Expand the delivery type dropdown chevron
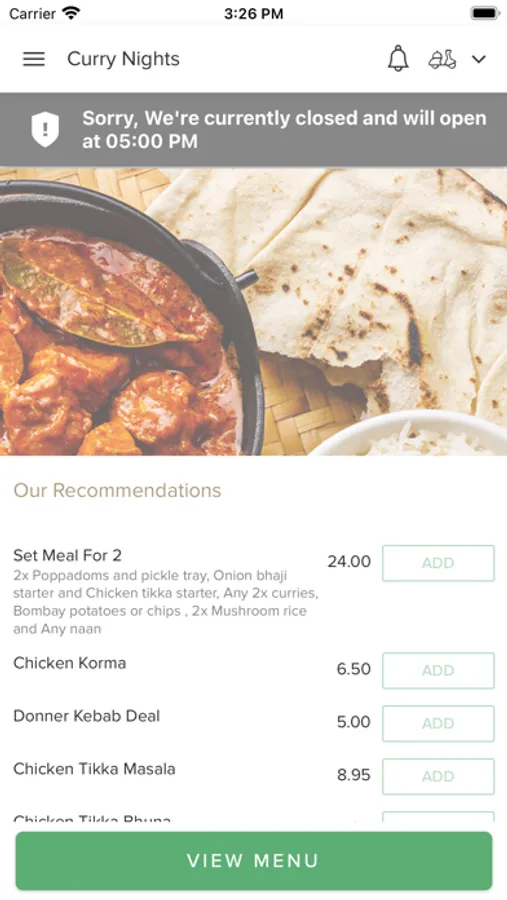Viewport: 507px width, 900px height. (479, 59)
